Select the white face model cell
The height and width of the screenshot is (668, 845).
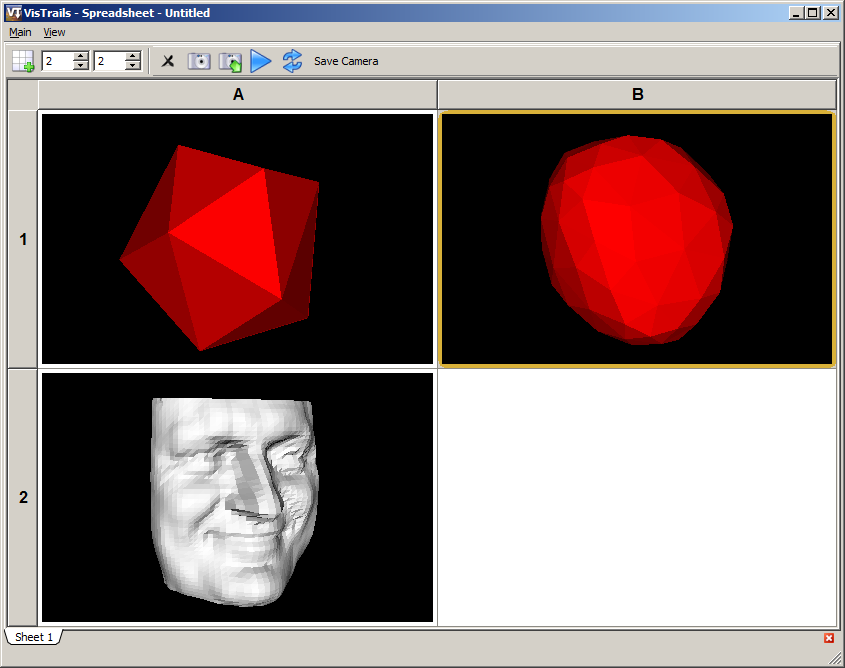(238, 497)
